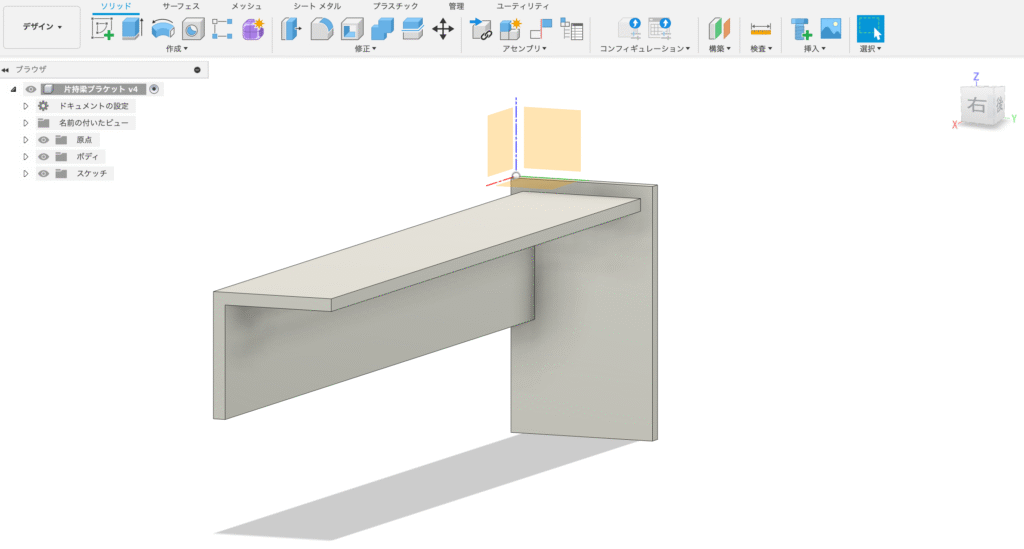Open the 作成 menu dropdown

176,48
